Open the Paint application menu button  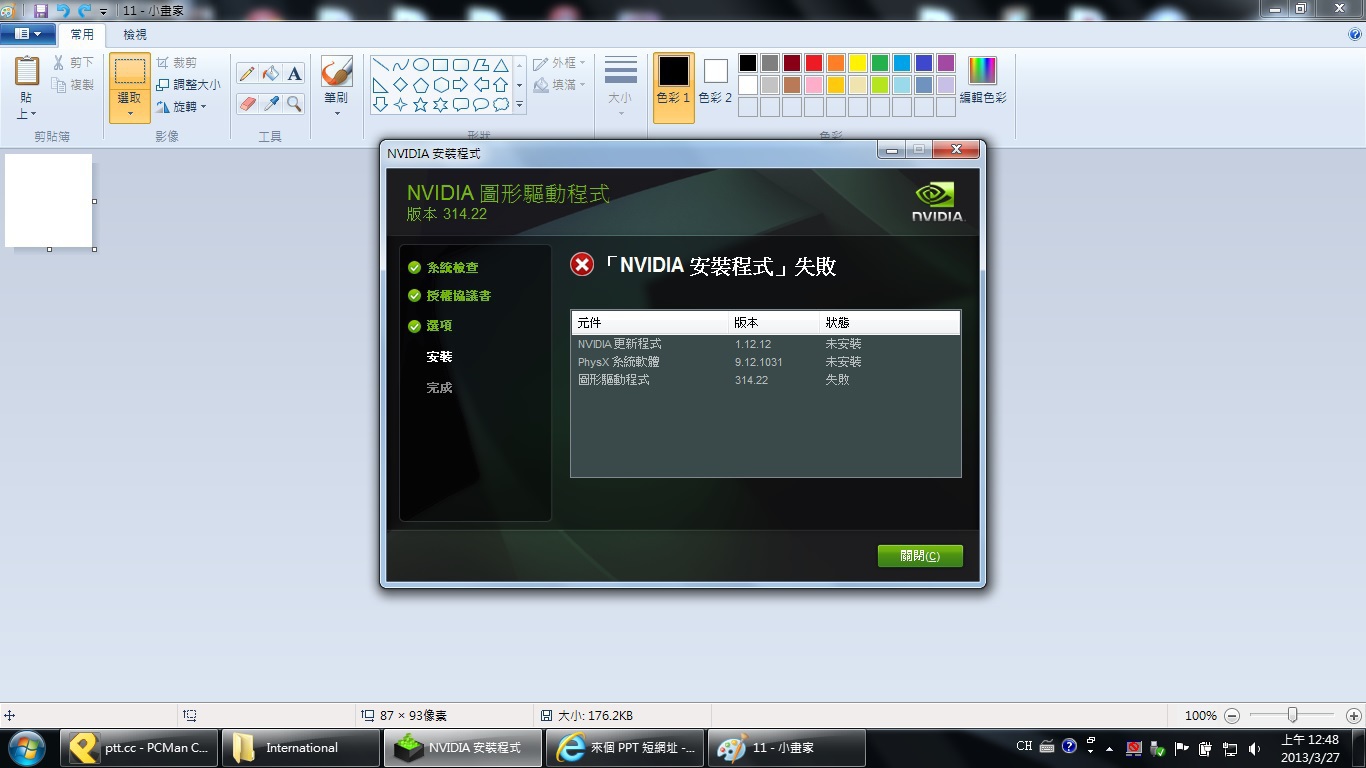(x=28, y=34)
